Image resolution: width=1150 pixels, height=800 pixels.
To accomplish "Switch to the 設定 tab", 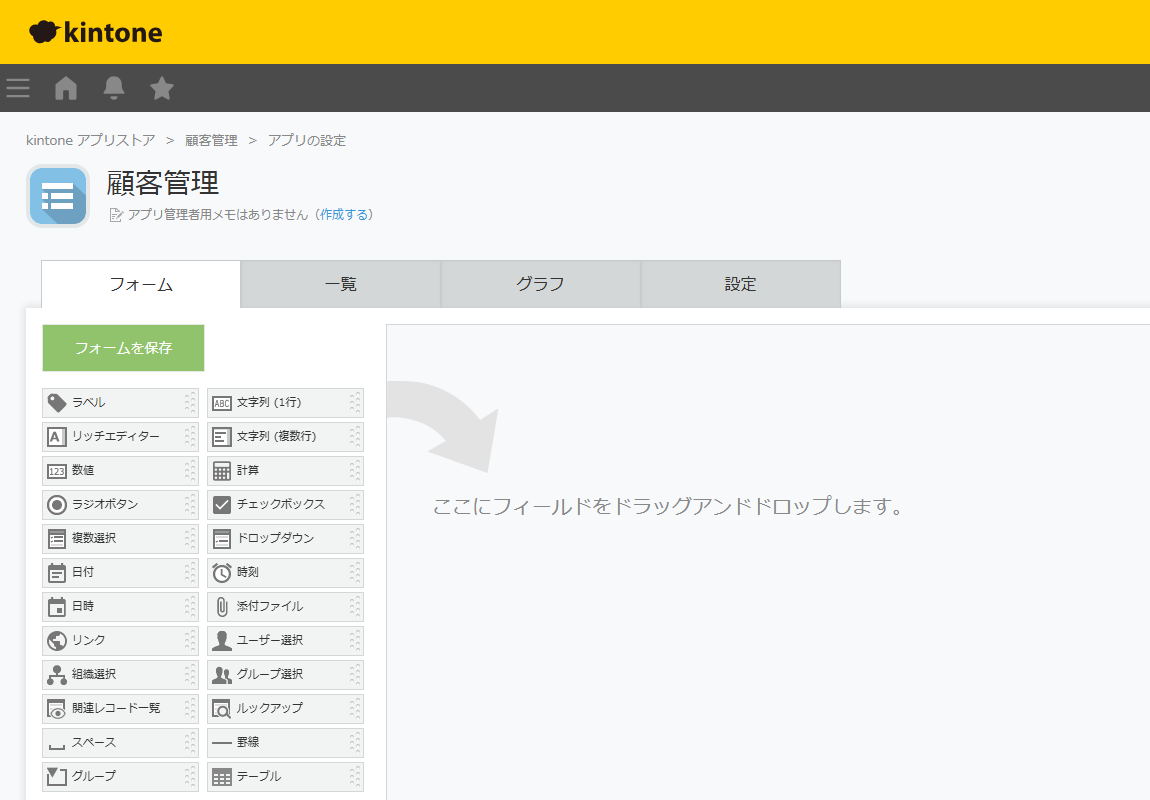I will [x=741, y=285].
